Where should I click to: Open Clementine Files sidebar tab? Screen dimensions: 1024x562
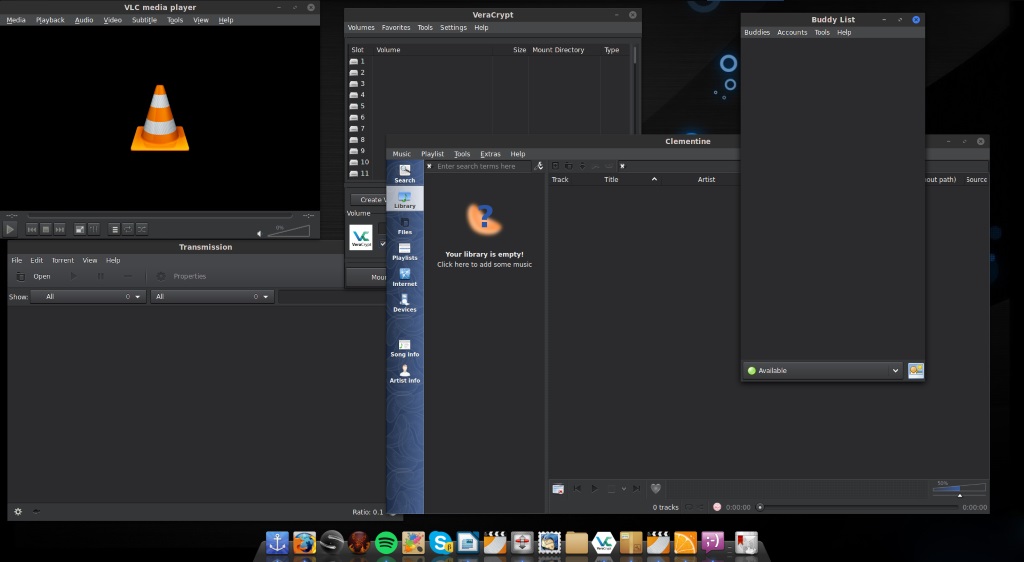404,225
